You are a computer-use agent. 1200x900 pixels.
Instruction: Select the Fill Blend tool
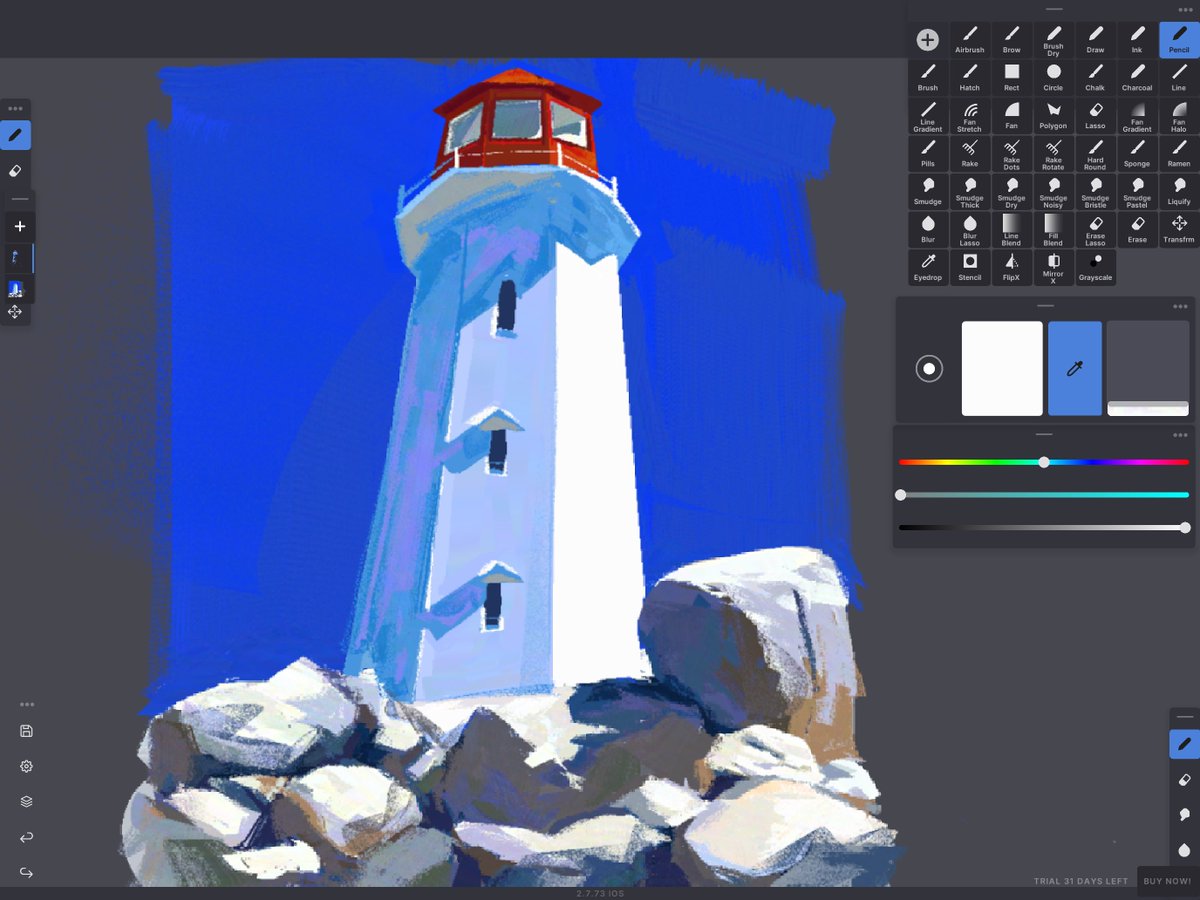click(x=1053, y=230)
